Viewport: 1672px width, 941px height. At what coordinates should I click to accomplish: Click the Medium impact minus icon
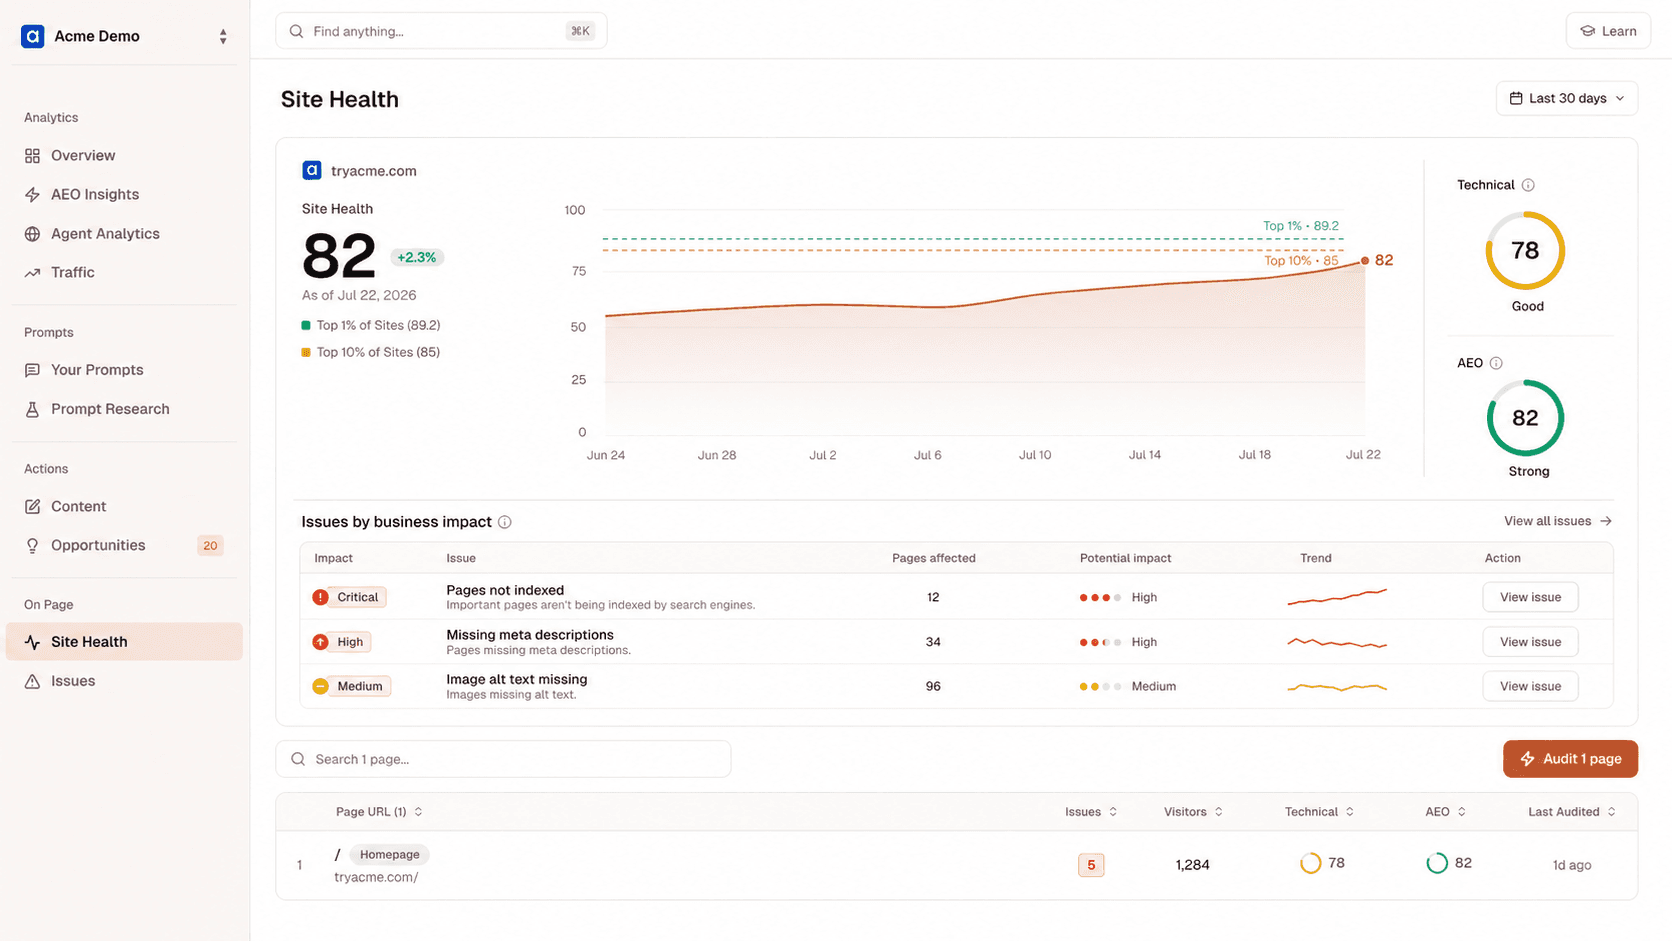(320, 686)
